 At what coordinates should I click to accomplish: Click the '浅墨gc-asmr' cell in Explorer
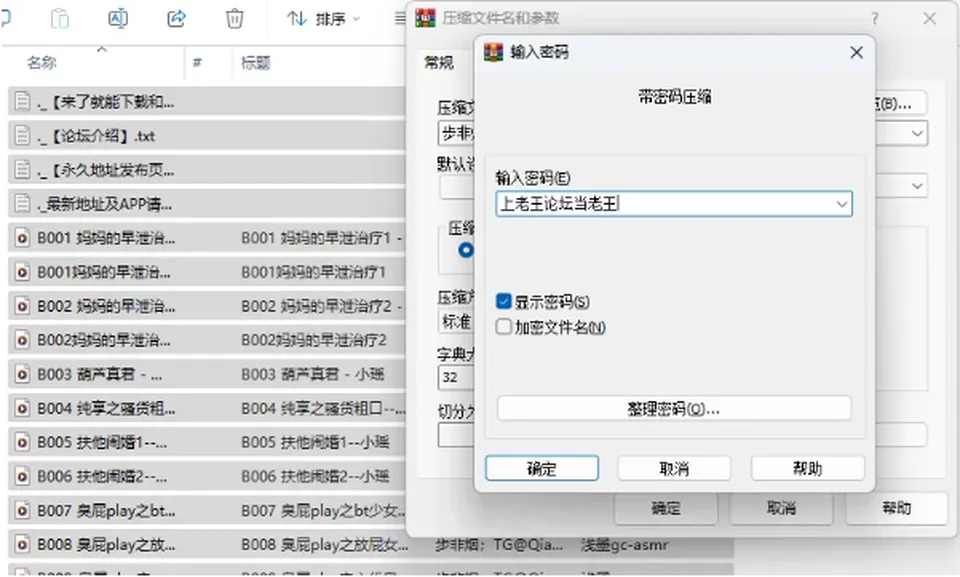coord(624,545)
